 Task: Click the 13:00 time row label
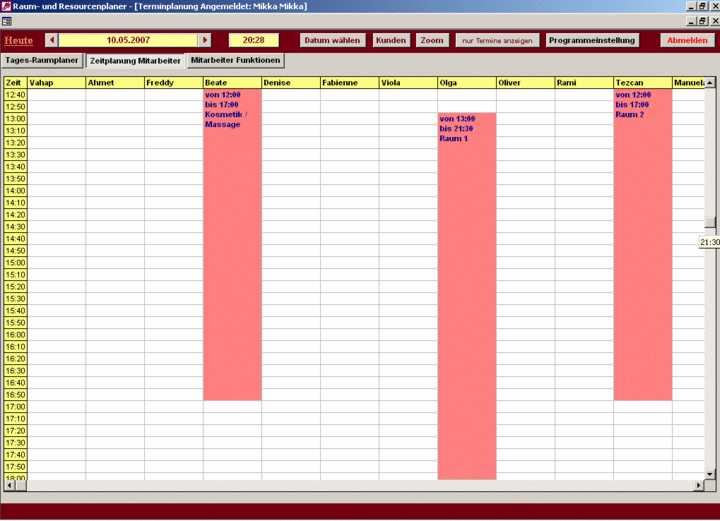(x=16, y=119)
